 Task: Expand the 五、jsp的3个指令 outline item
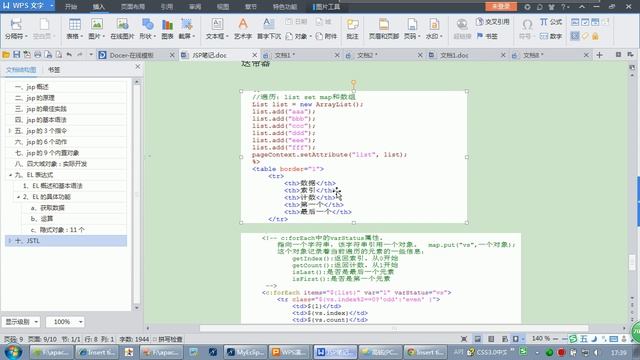(10, 131)
